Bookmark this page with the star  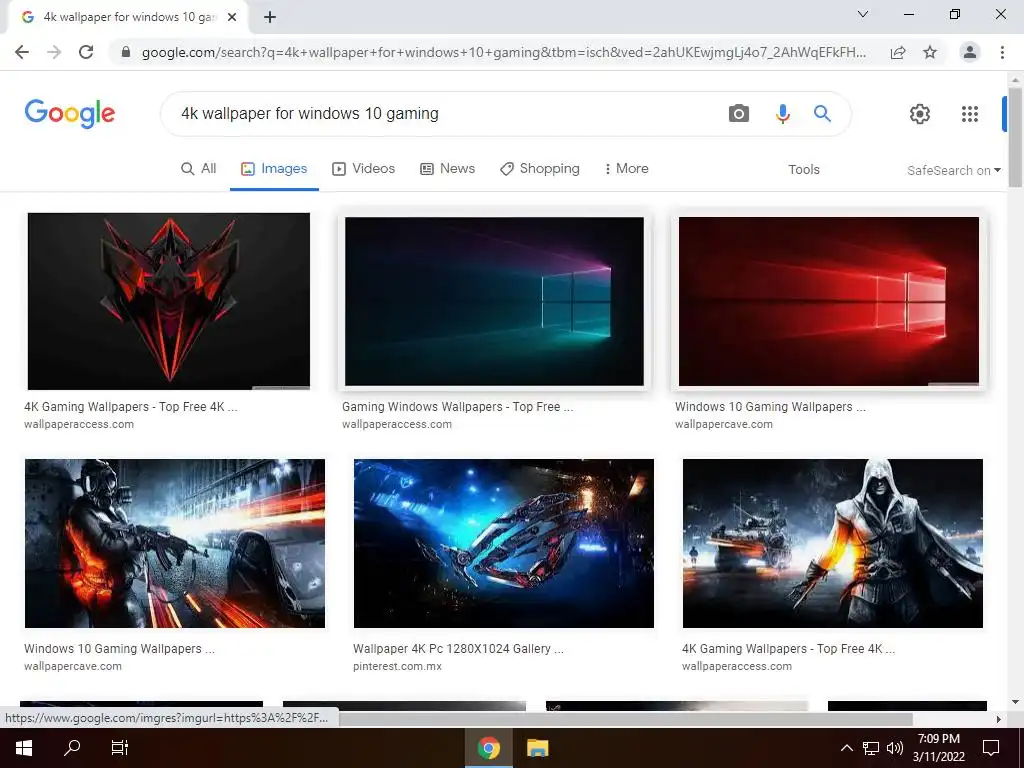[x=930, y=52]
